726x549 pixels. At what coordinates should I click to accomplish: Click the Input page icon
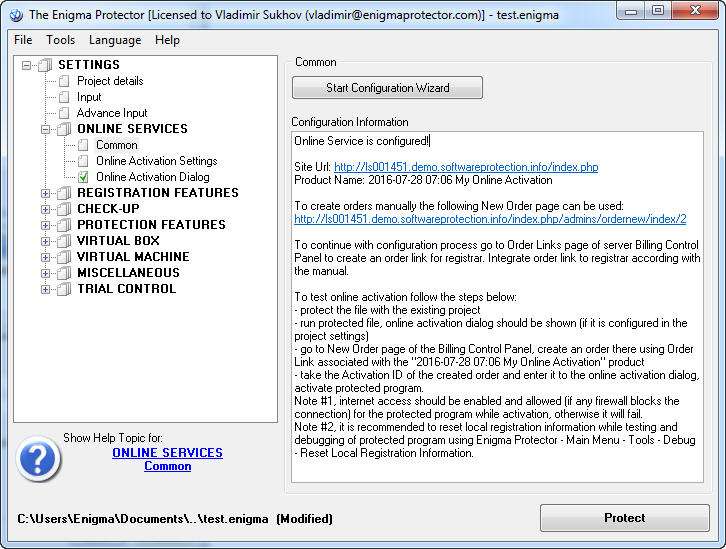point(64,97)
